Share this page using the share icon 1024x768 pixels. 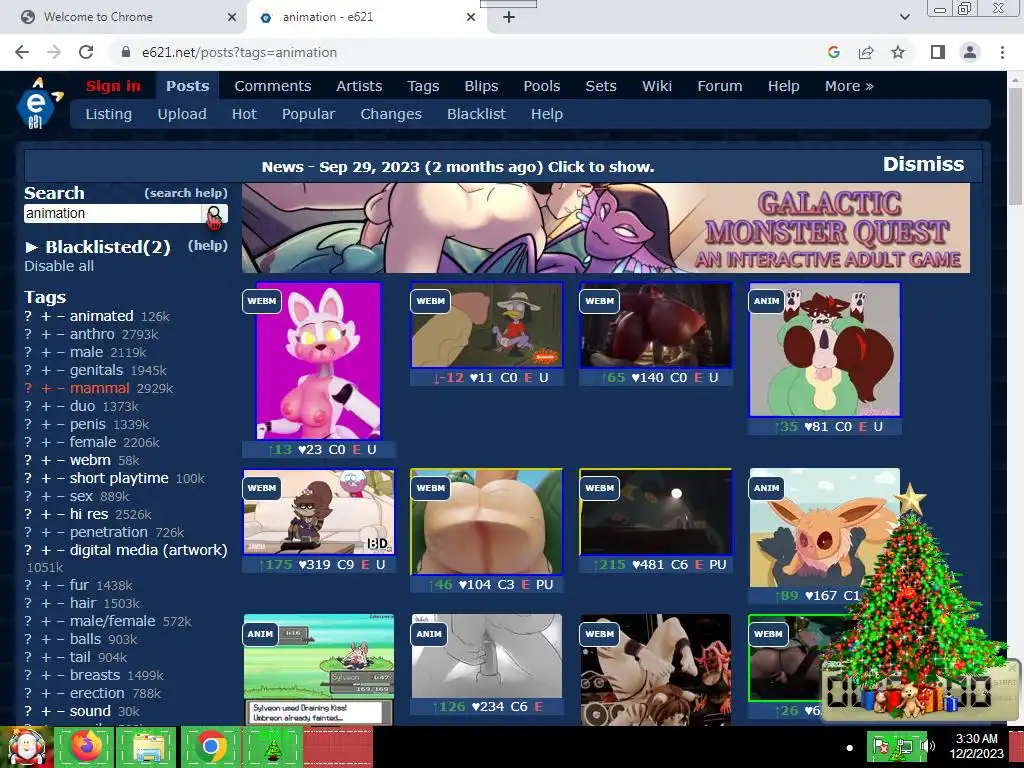point(866,52)
